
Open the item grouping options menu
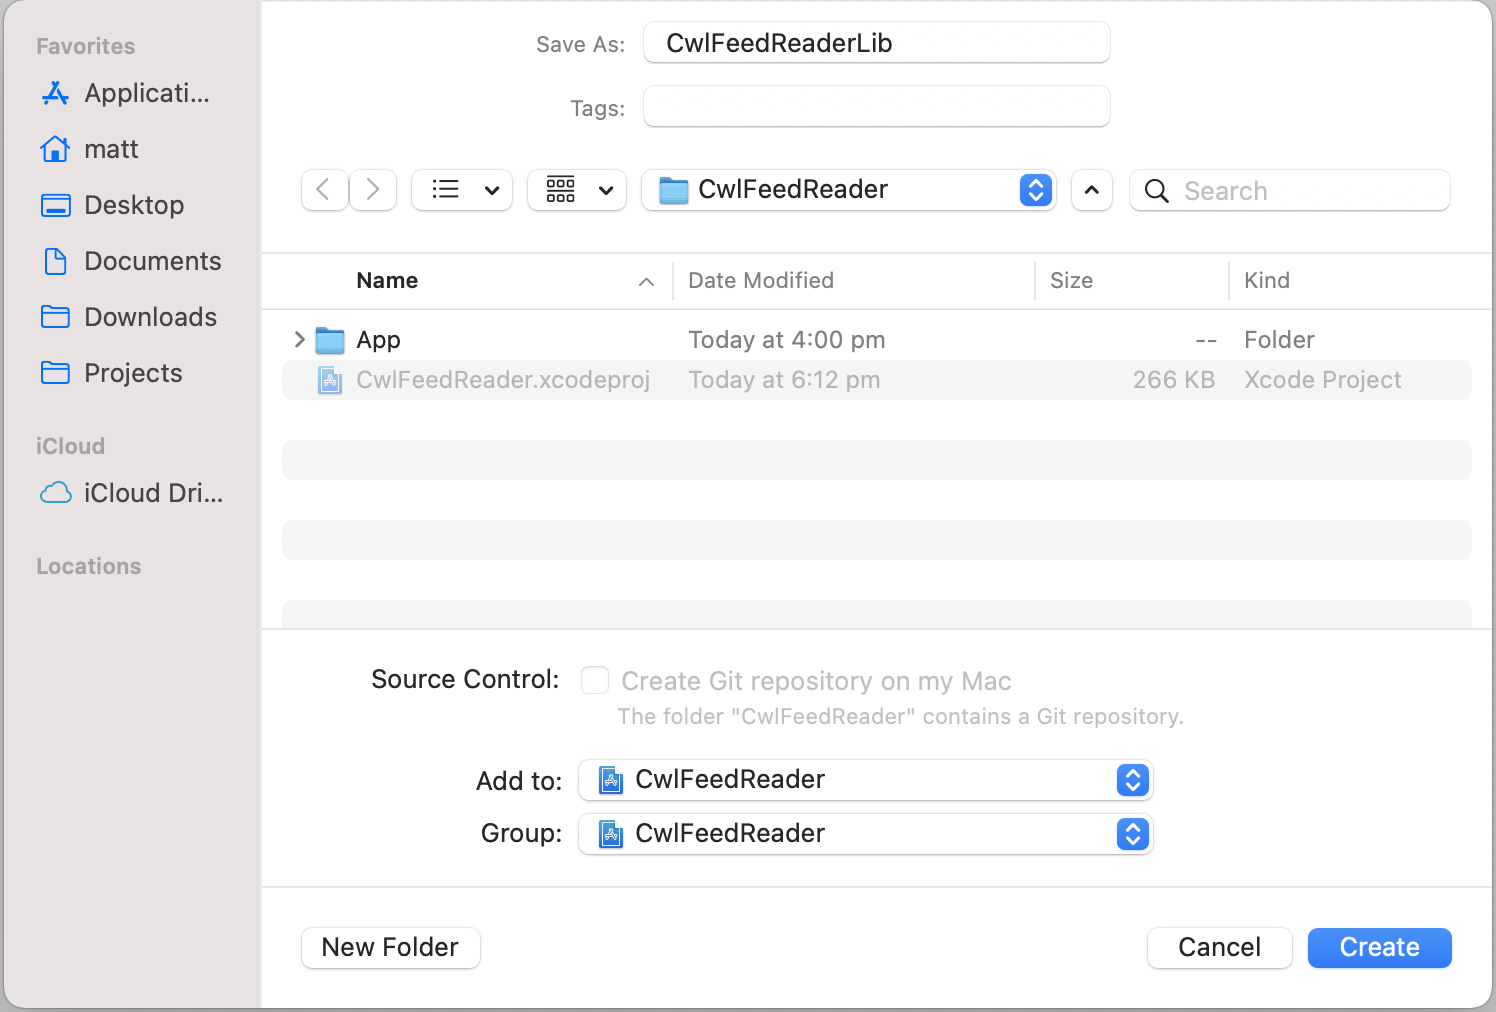pyautogui.click(x=577, y=190)
